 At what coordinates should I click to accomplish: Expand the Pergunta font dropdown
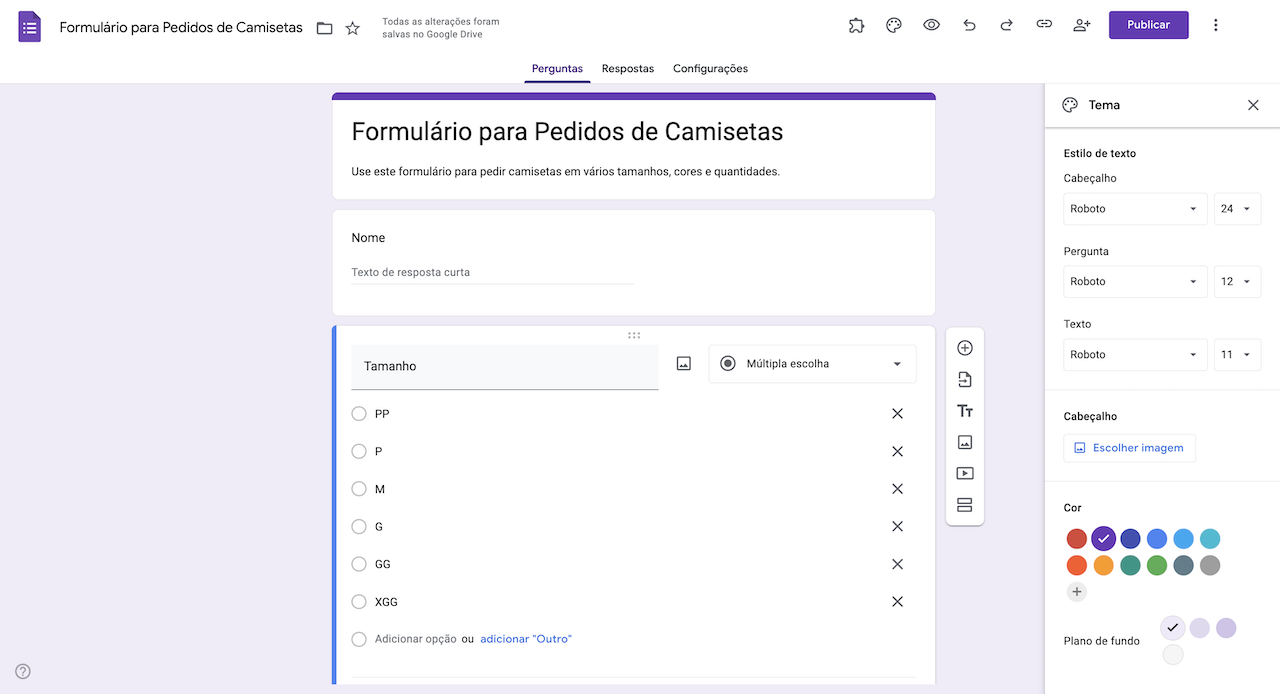[x=1135, y=281]
